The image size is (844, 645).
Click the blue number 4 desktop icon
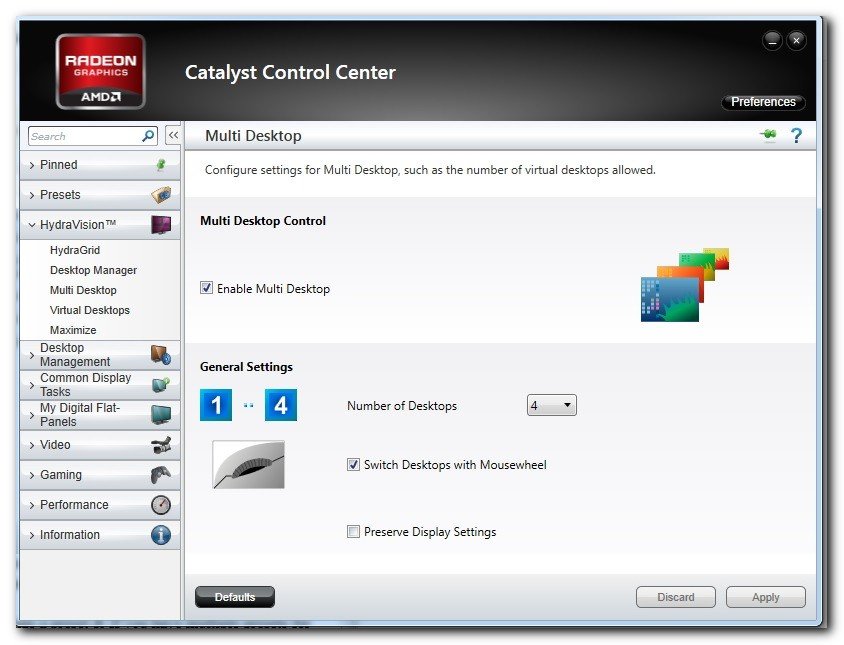tap(281, 405)
